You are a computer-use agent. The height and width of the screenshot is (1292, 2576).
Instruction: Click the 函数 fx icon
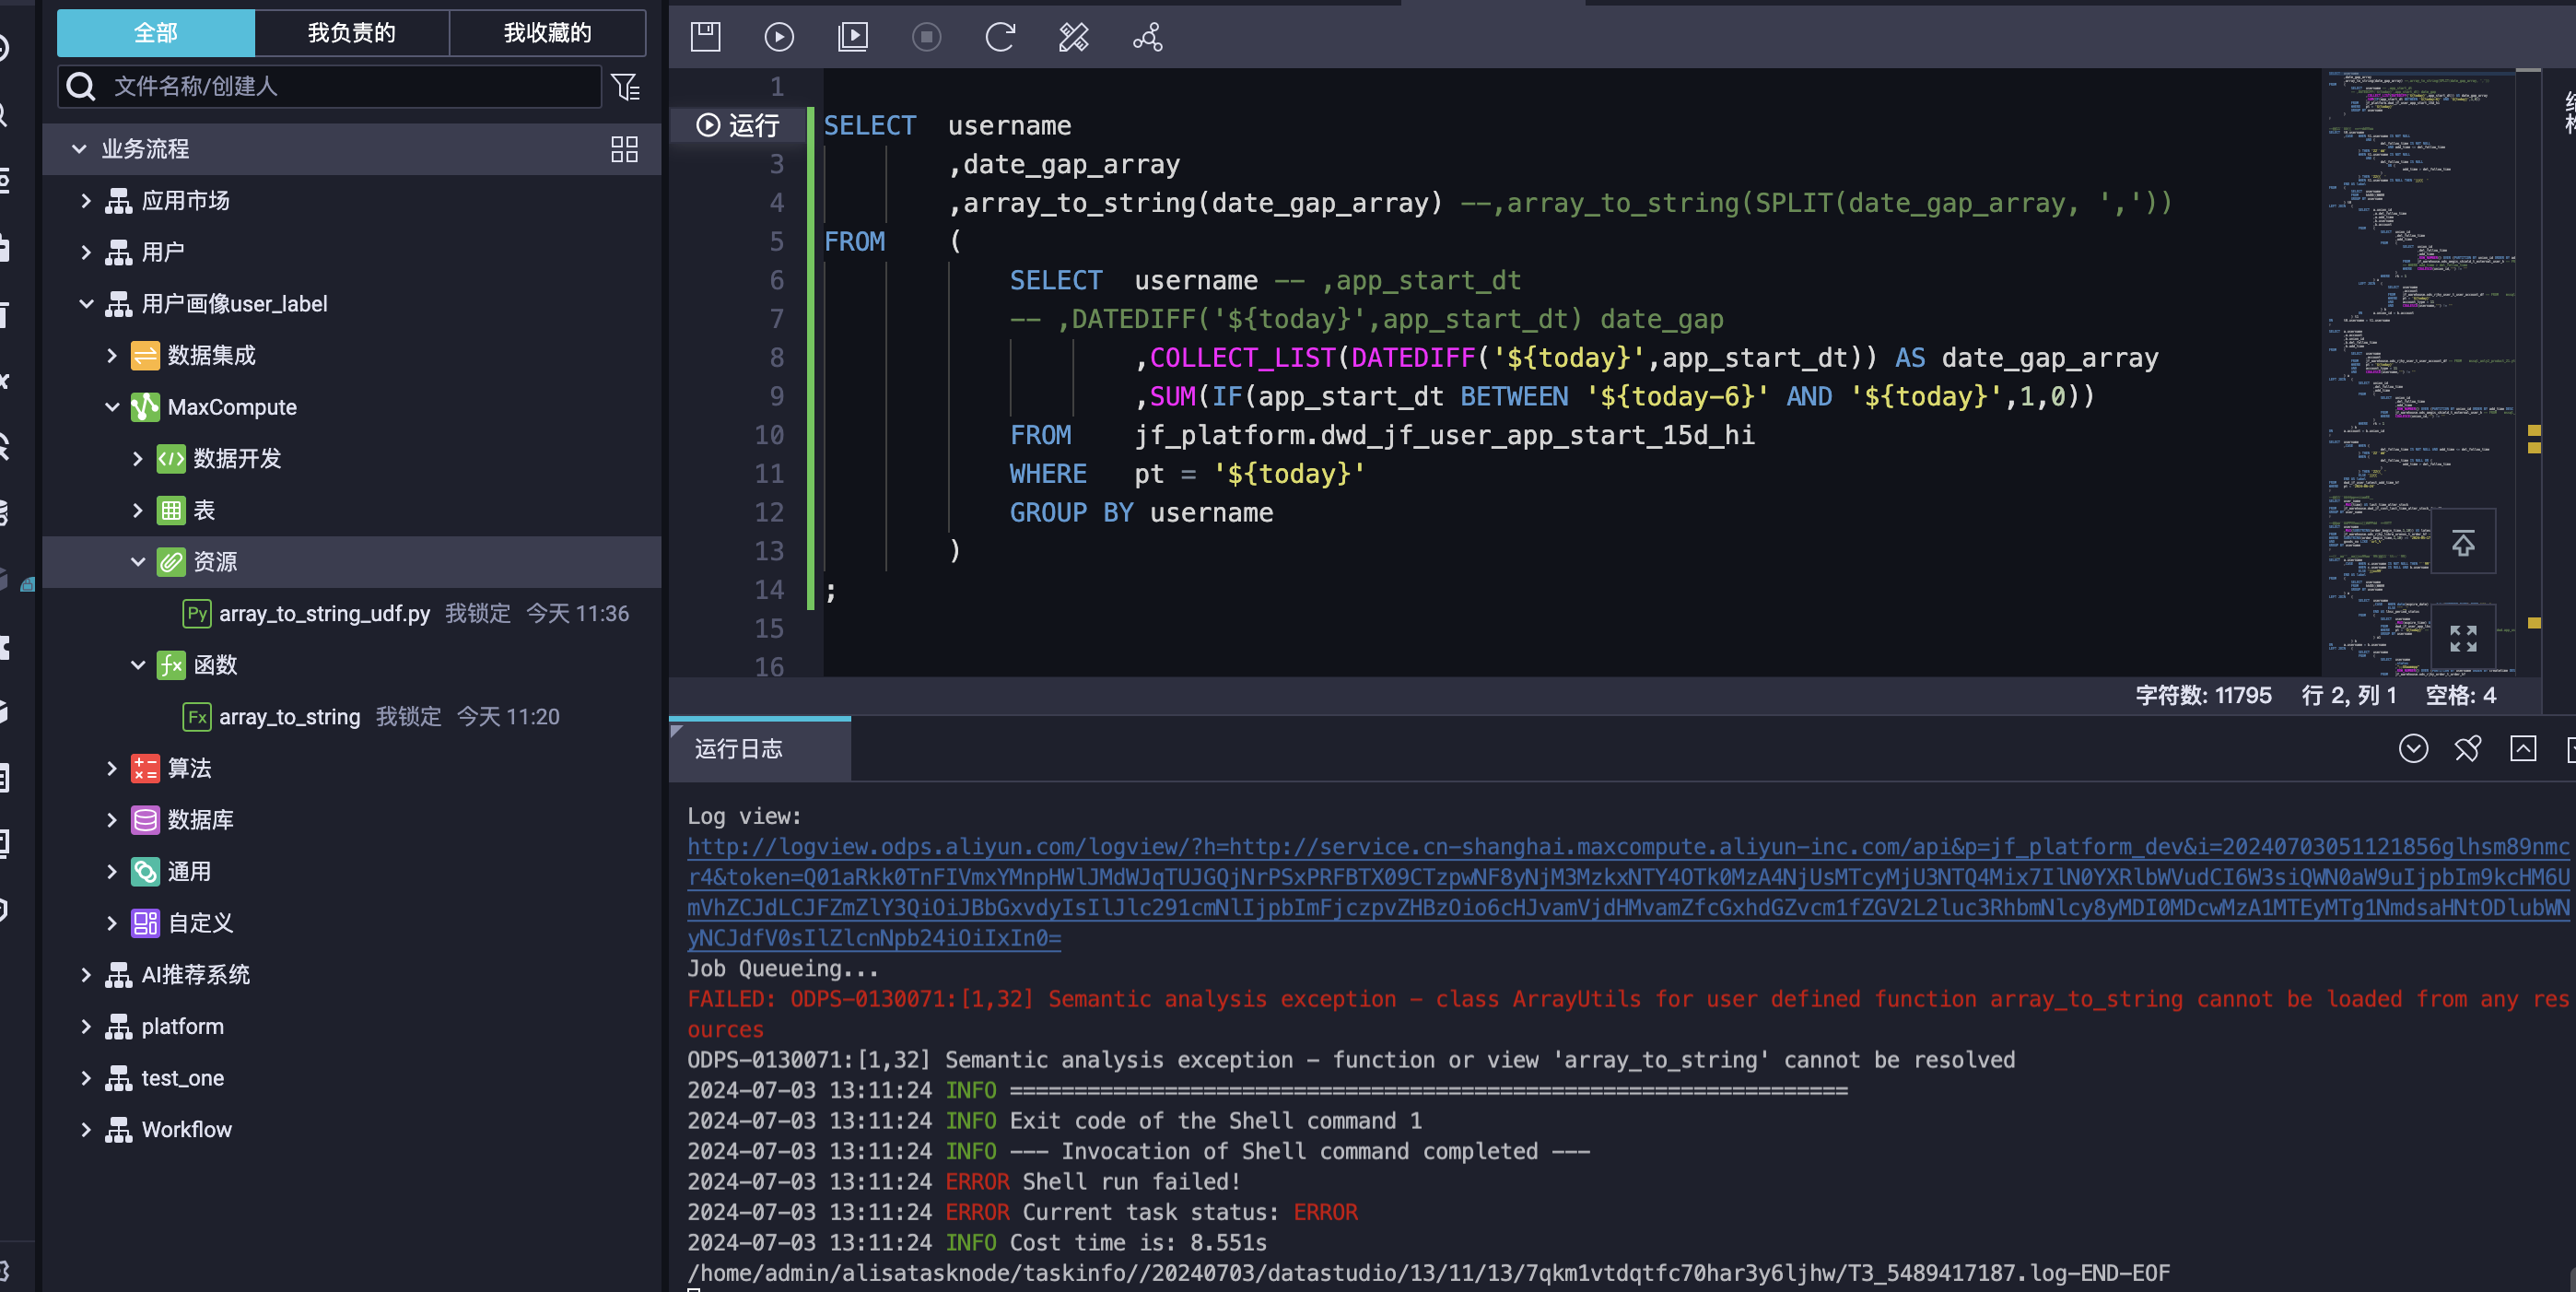[x=171, y=665]
